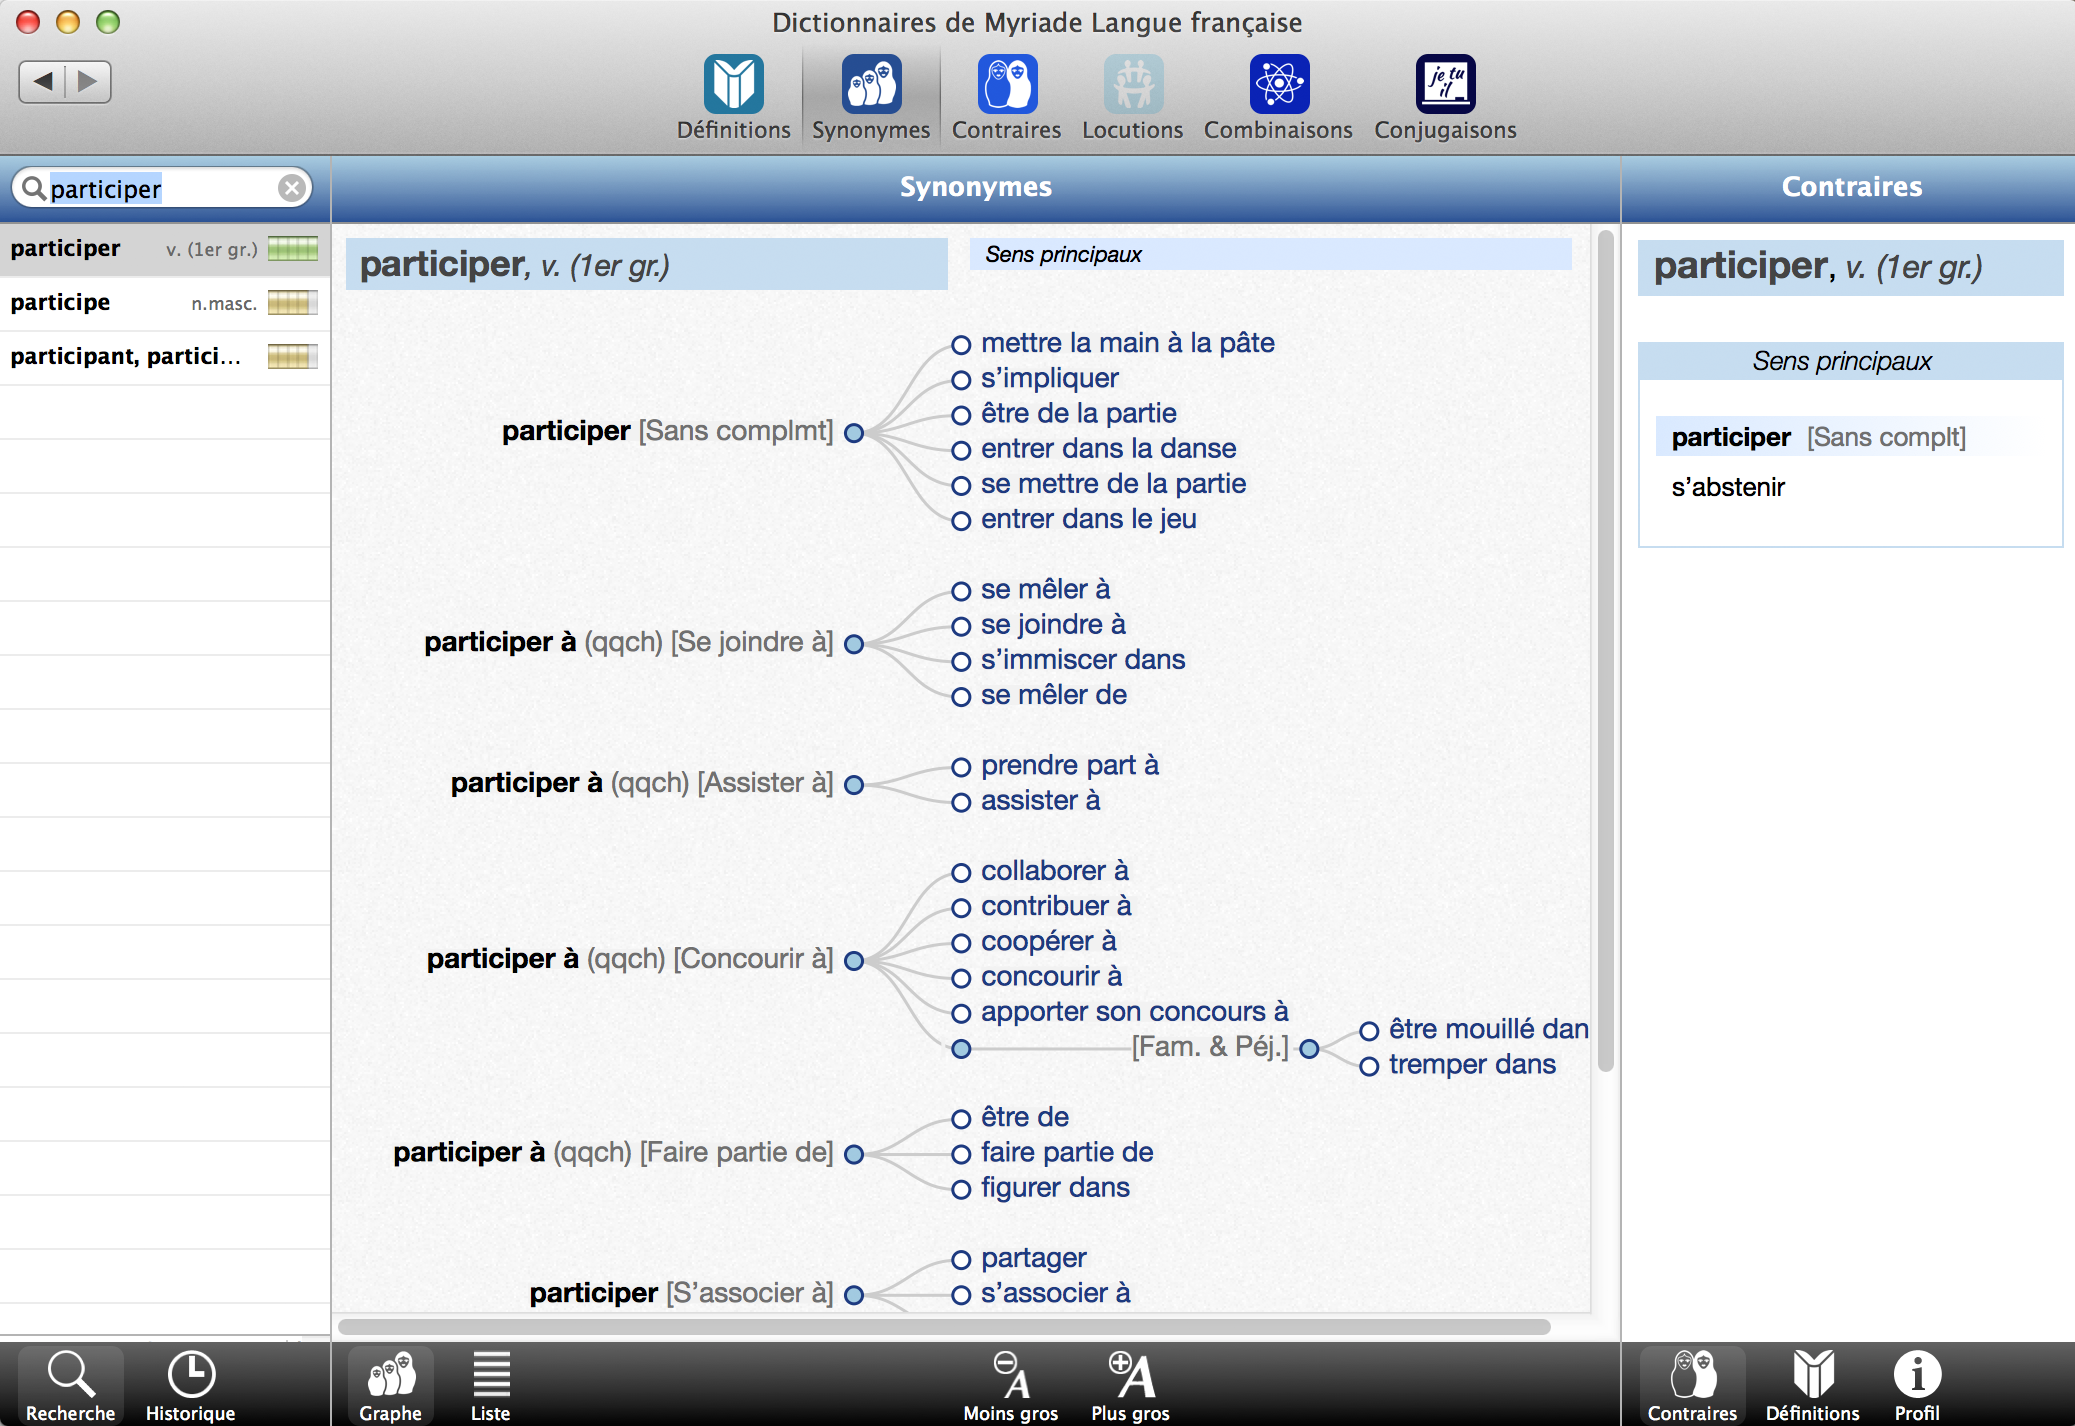Screen dimensions: 2075x1426
Task: Click synonym "figurer dans"
Action: [x=1055, y=1188]
